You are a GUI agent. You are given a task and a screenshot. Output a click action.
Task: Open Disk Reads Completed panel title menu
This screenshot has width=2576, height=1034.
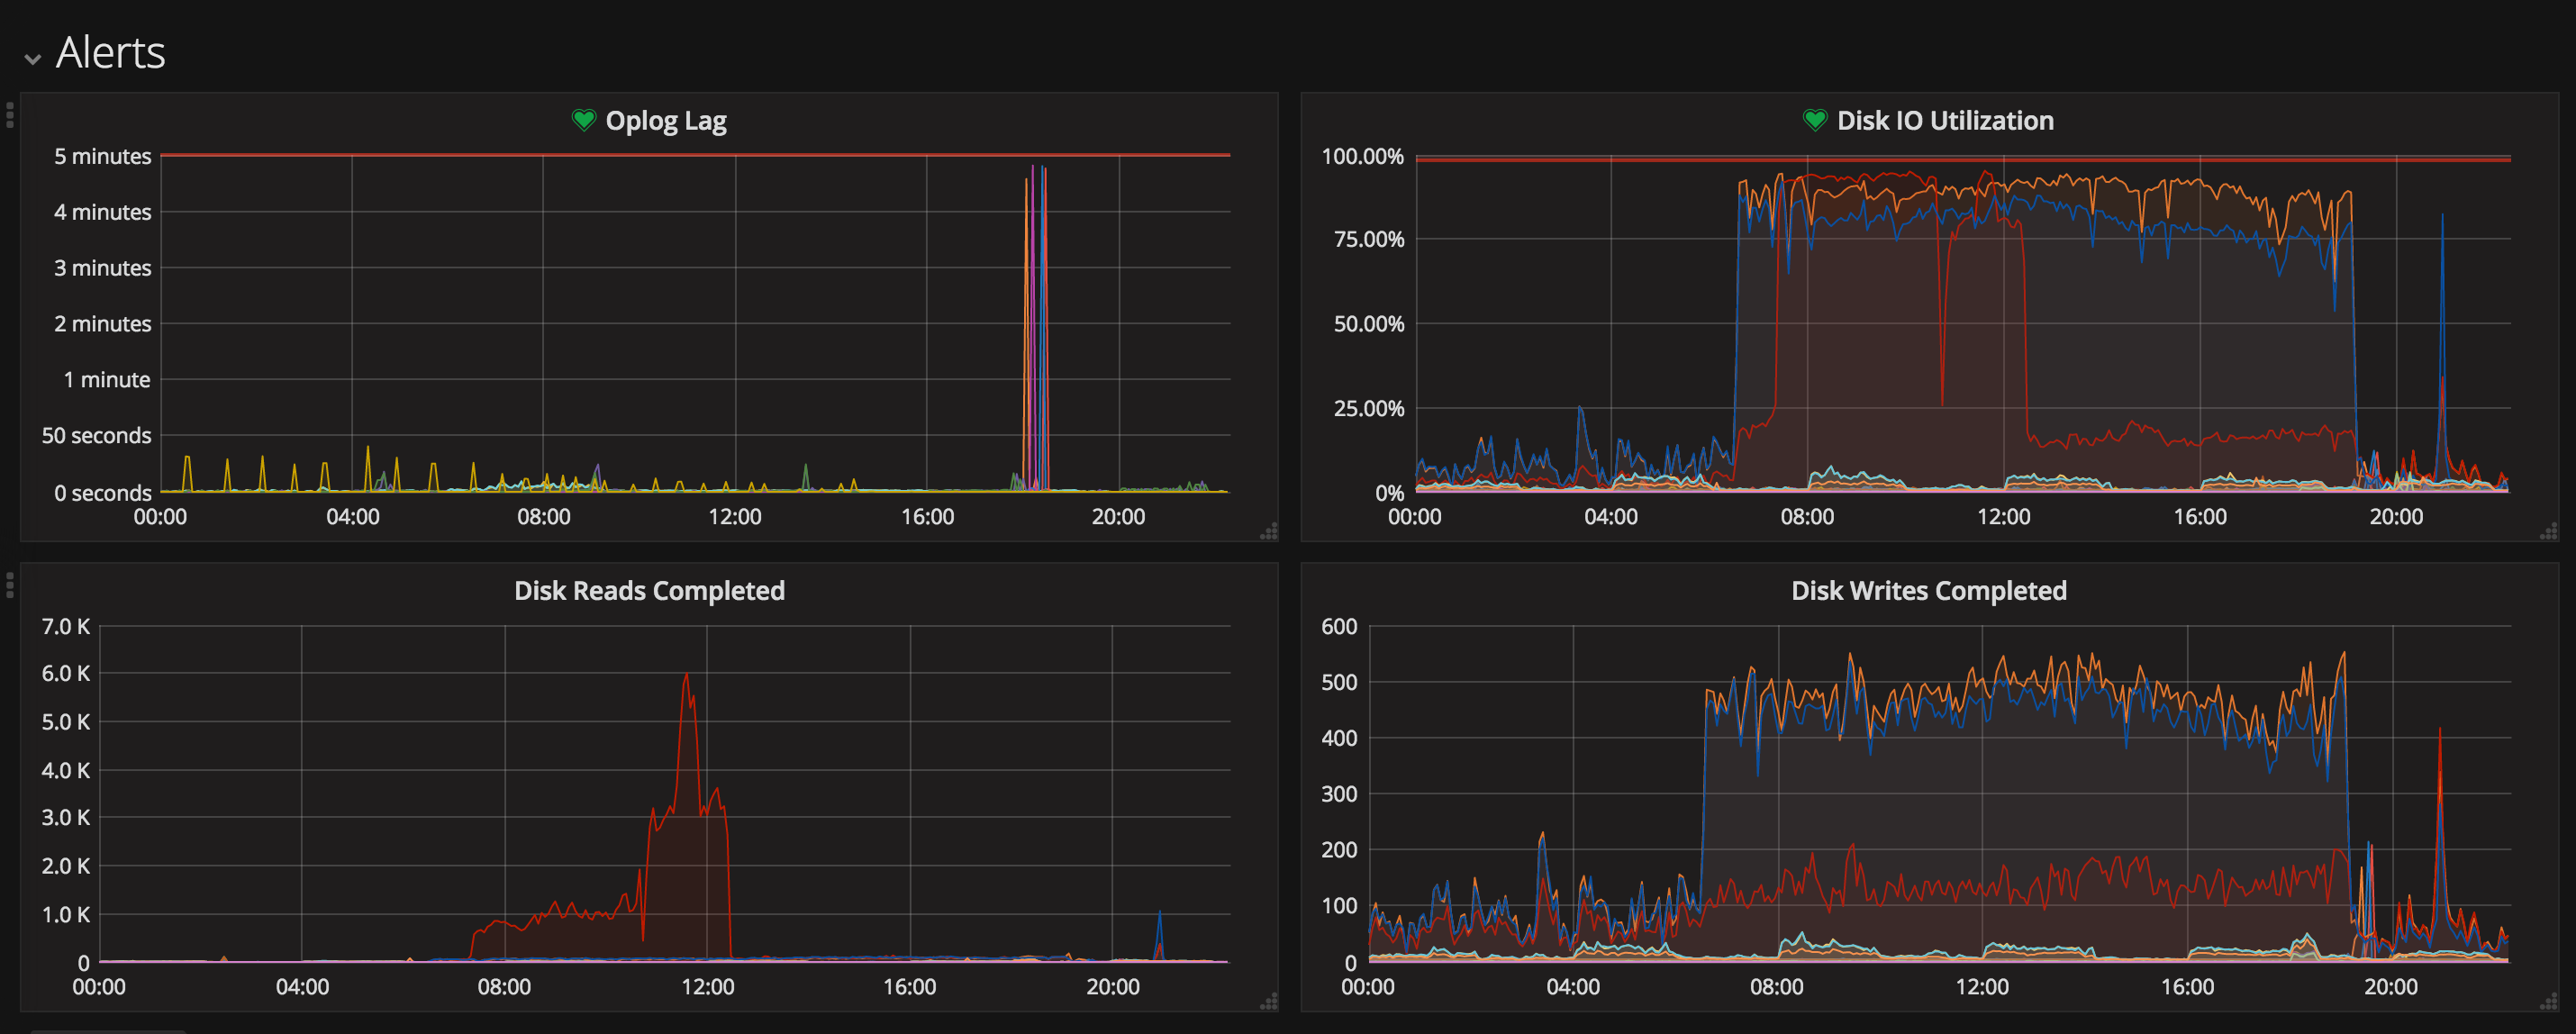[x=649, y=591]
